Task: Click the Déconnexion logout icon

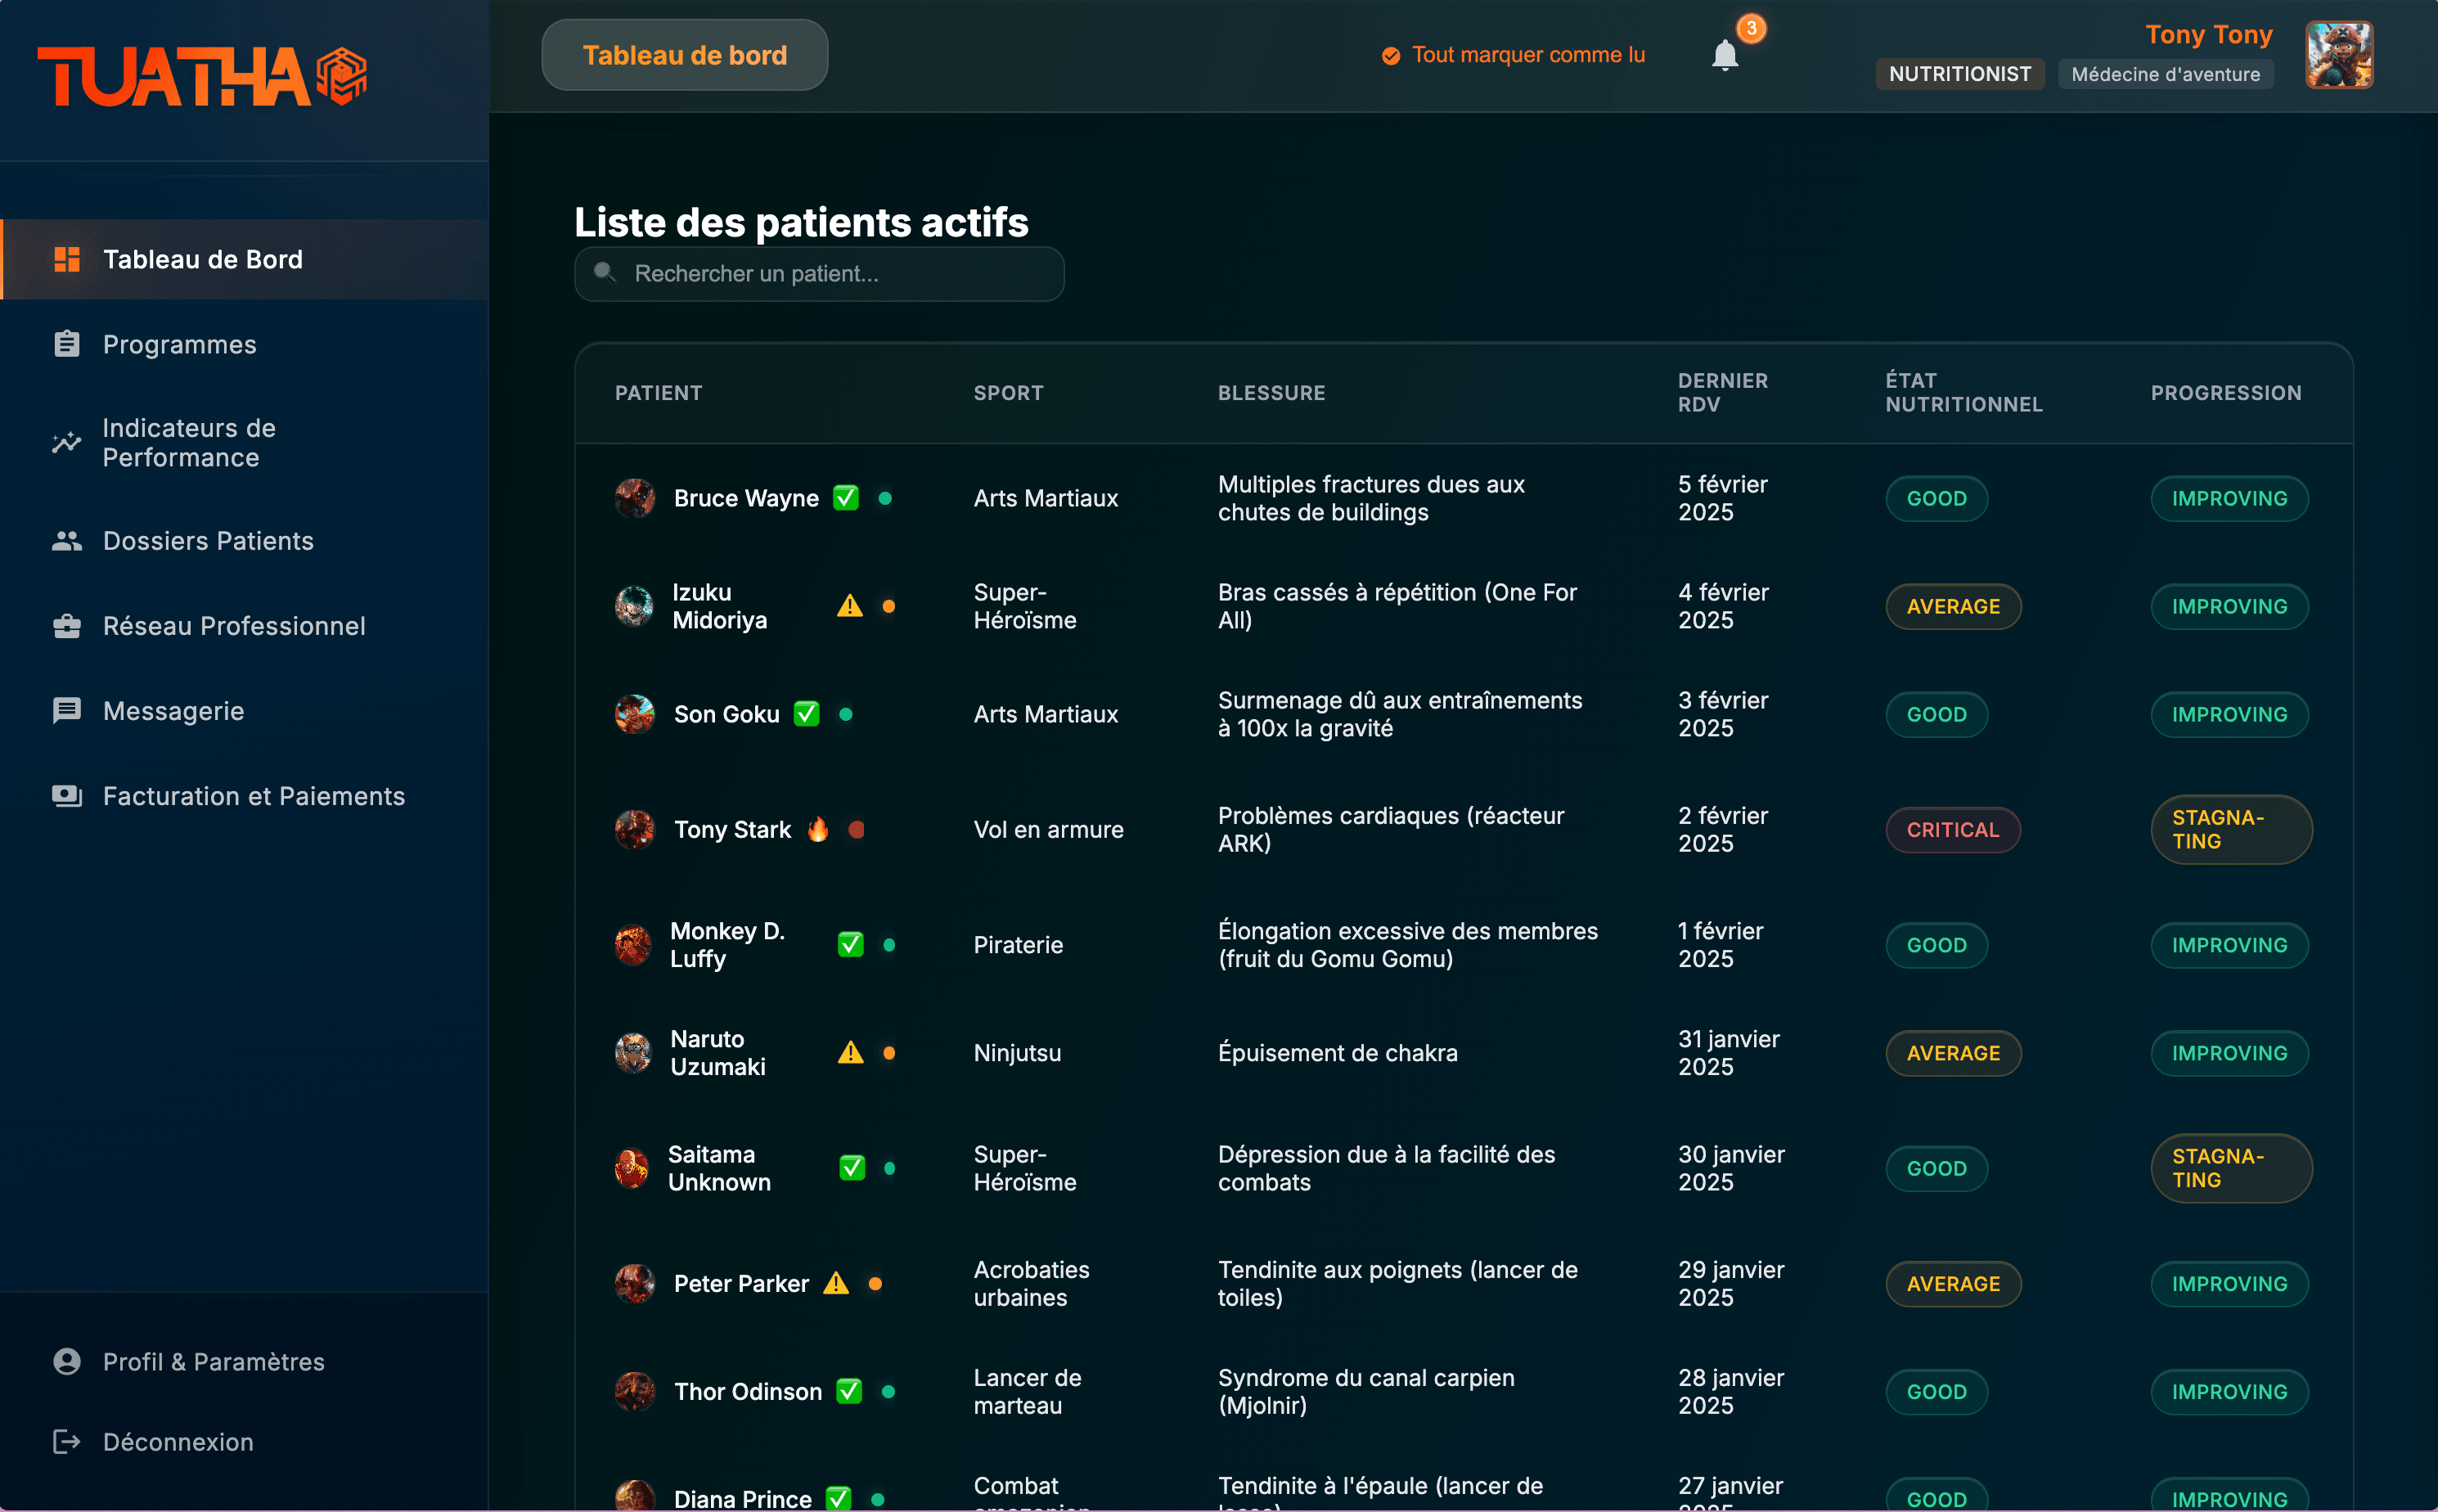Action: click(67, 1441)
